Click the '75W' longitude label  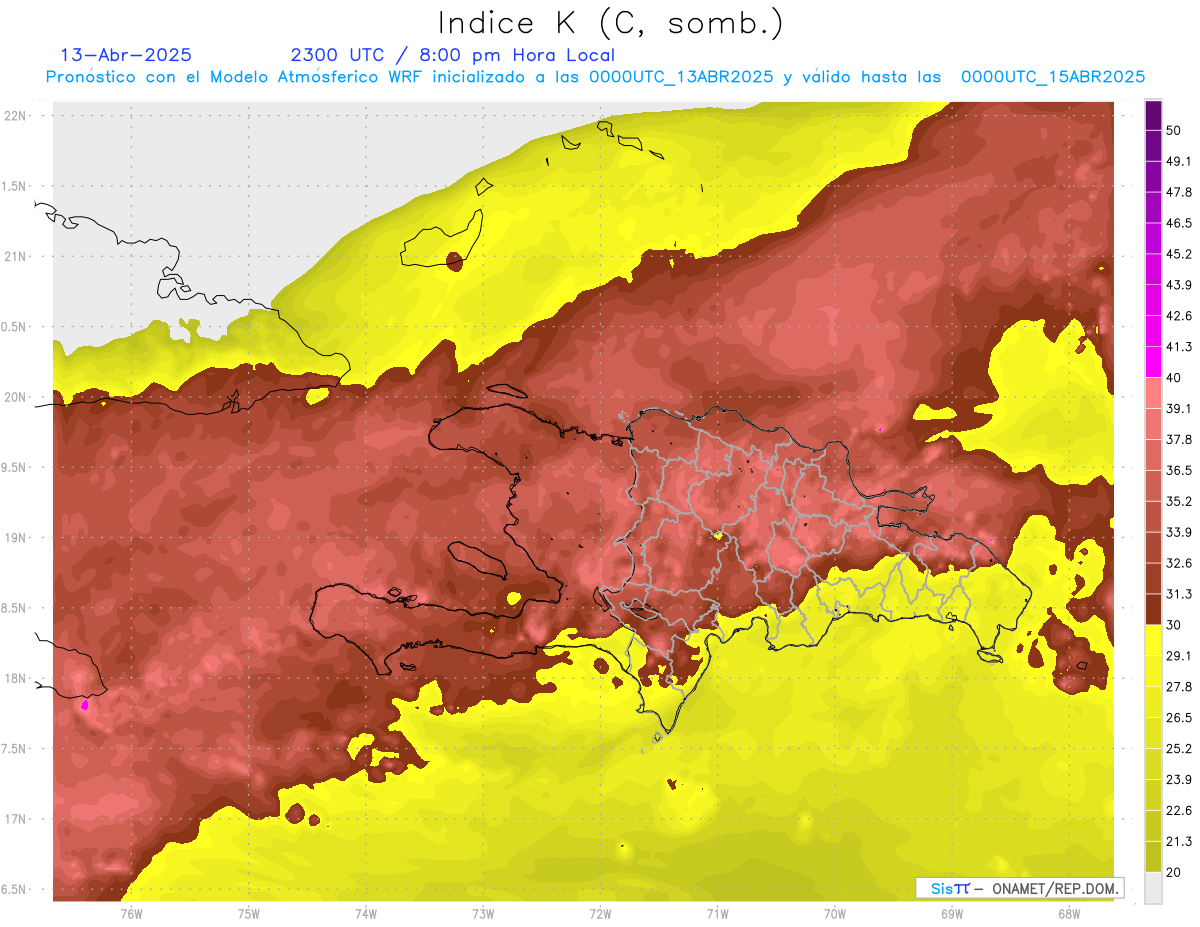click(x=249, y=914)
